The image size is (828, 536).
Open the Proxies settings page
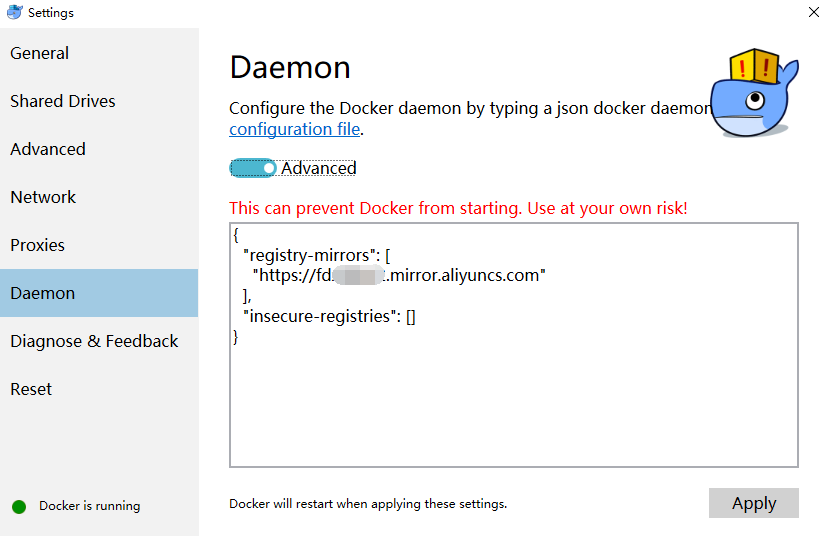(x=37, y=245)
